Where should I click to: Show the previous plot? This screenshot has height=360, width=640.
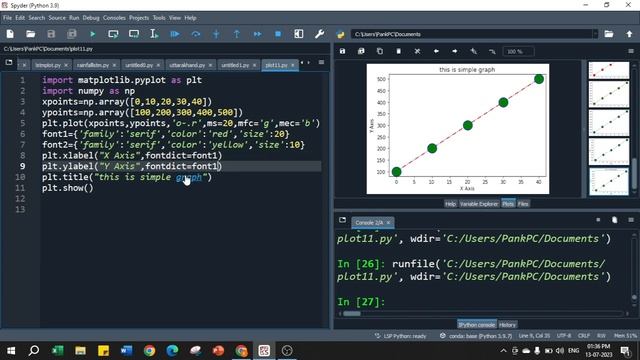(x=436, y=51)
